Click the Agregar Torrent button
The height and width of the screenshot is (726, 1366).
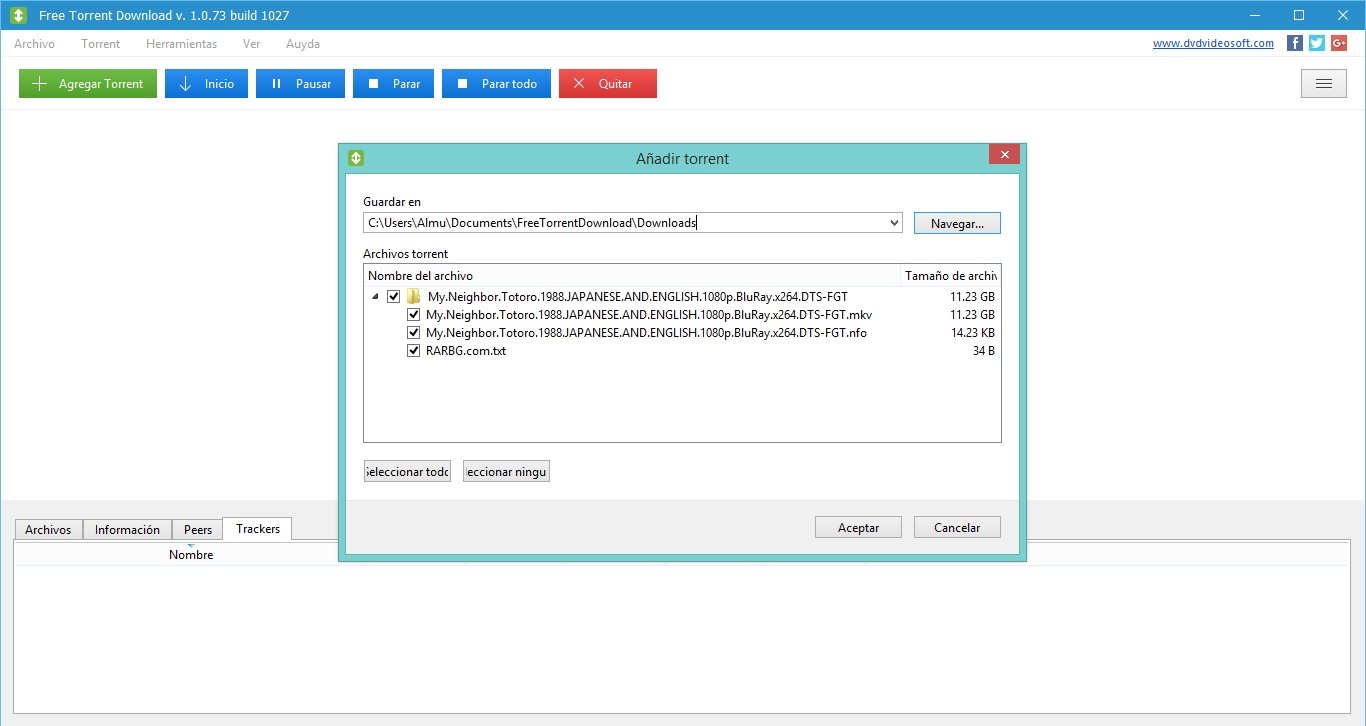(x=88, y=84)
